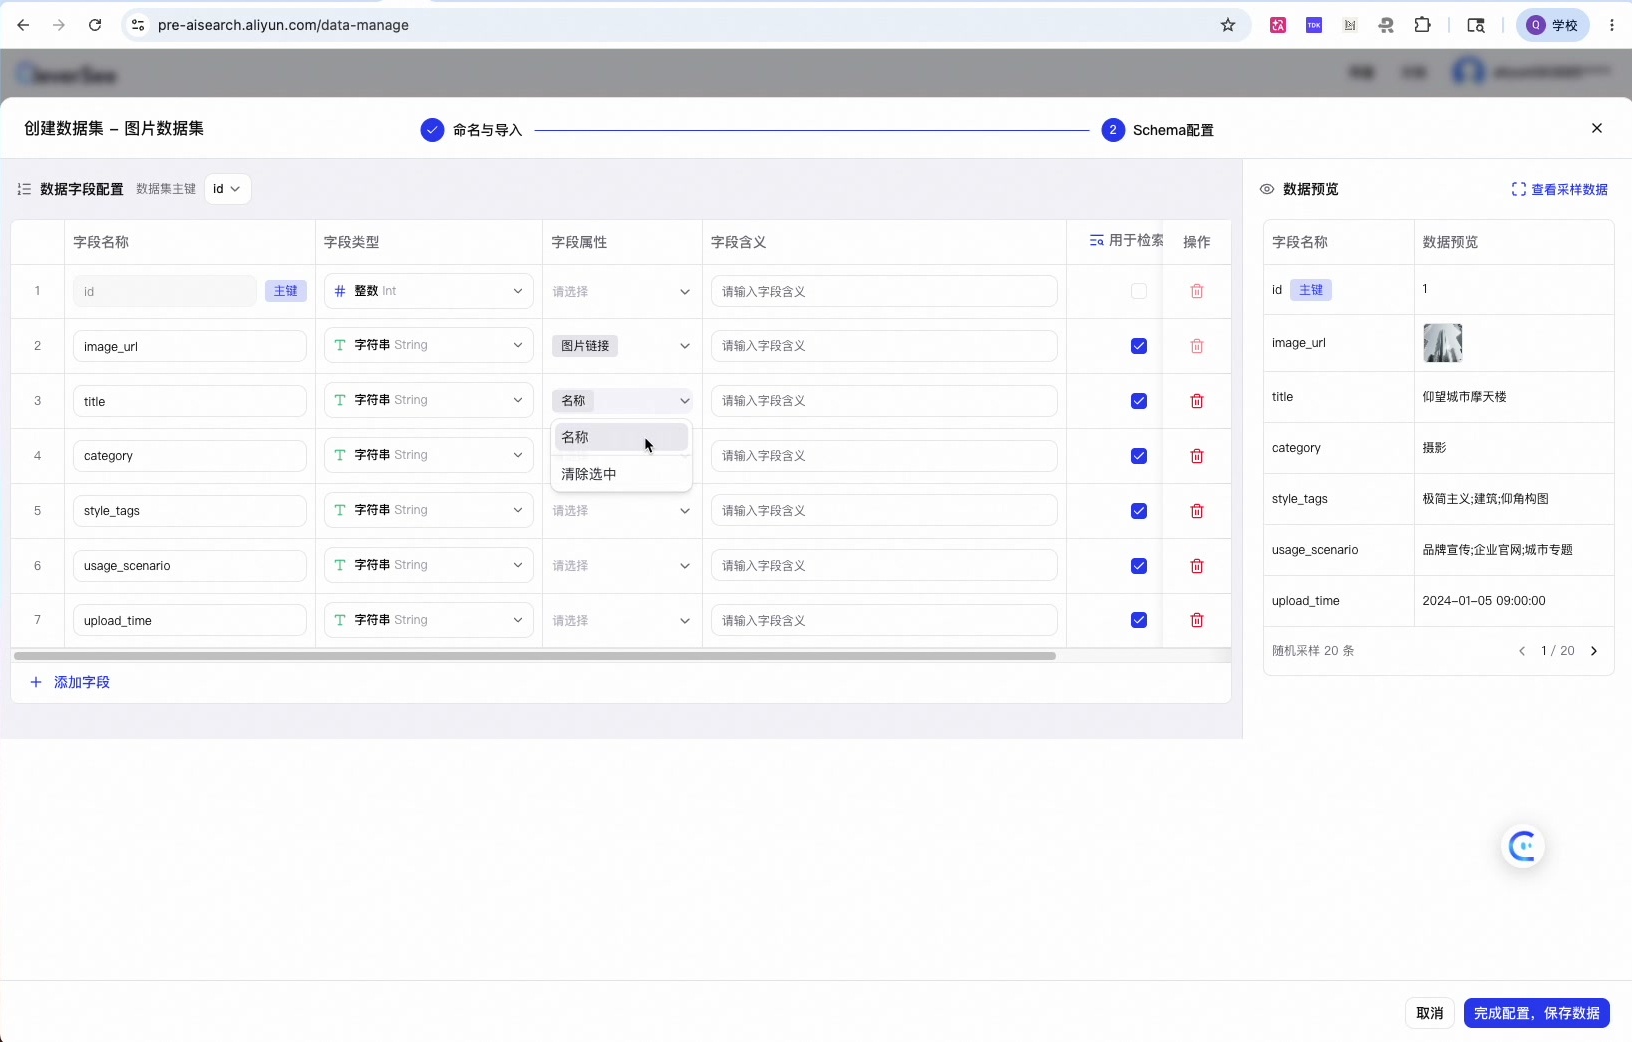Delete the image_url field row
The image size is (1632, 1042).
click(1196, 346)
